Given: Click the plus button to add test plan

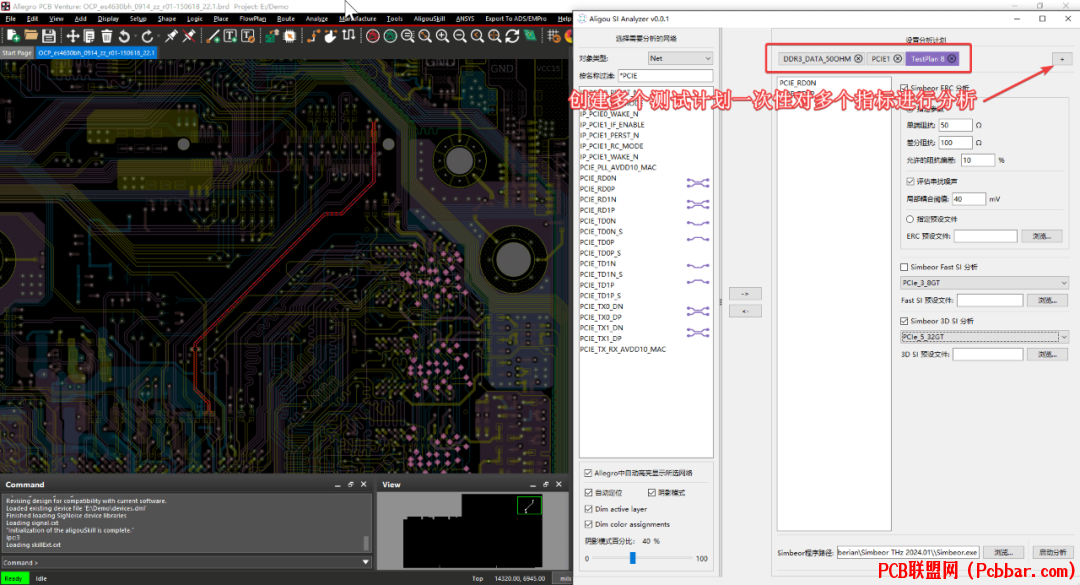Looking at the screenshot, I should point(1062,59).
